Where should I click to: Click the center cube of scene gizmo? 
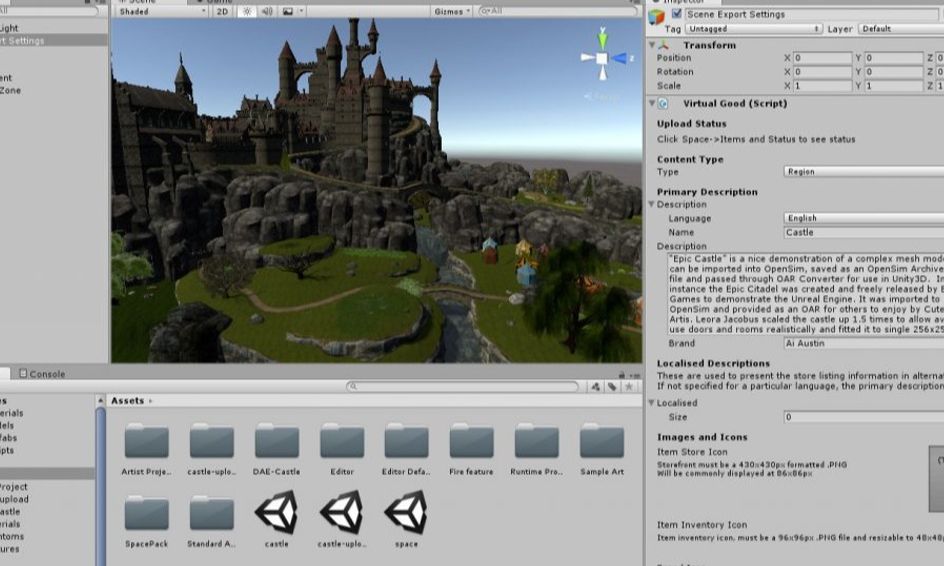click(602, 58)
